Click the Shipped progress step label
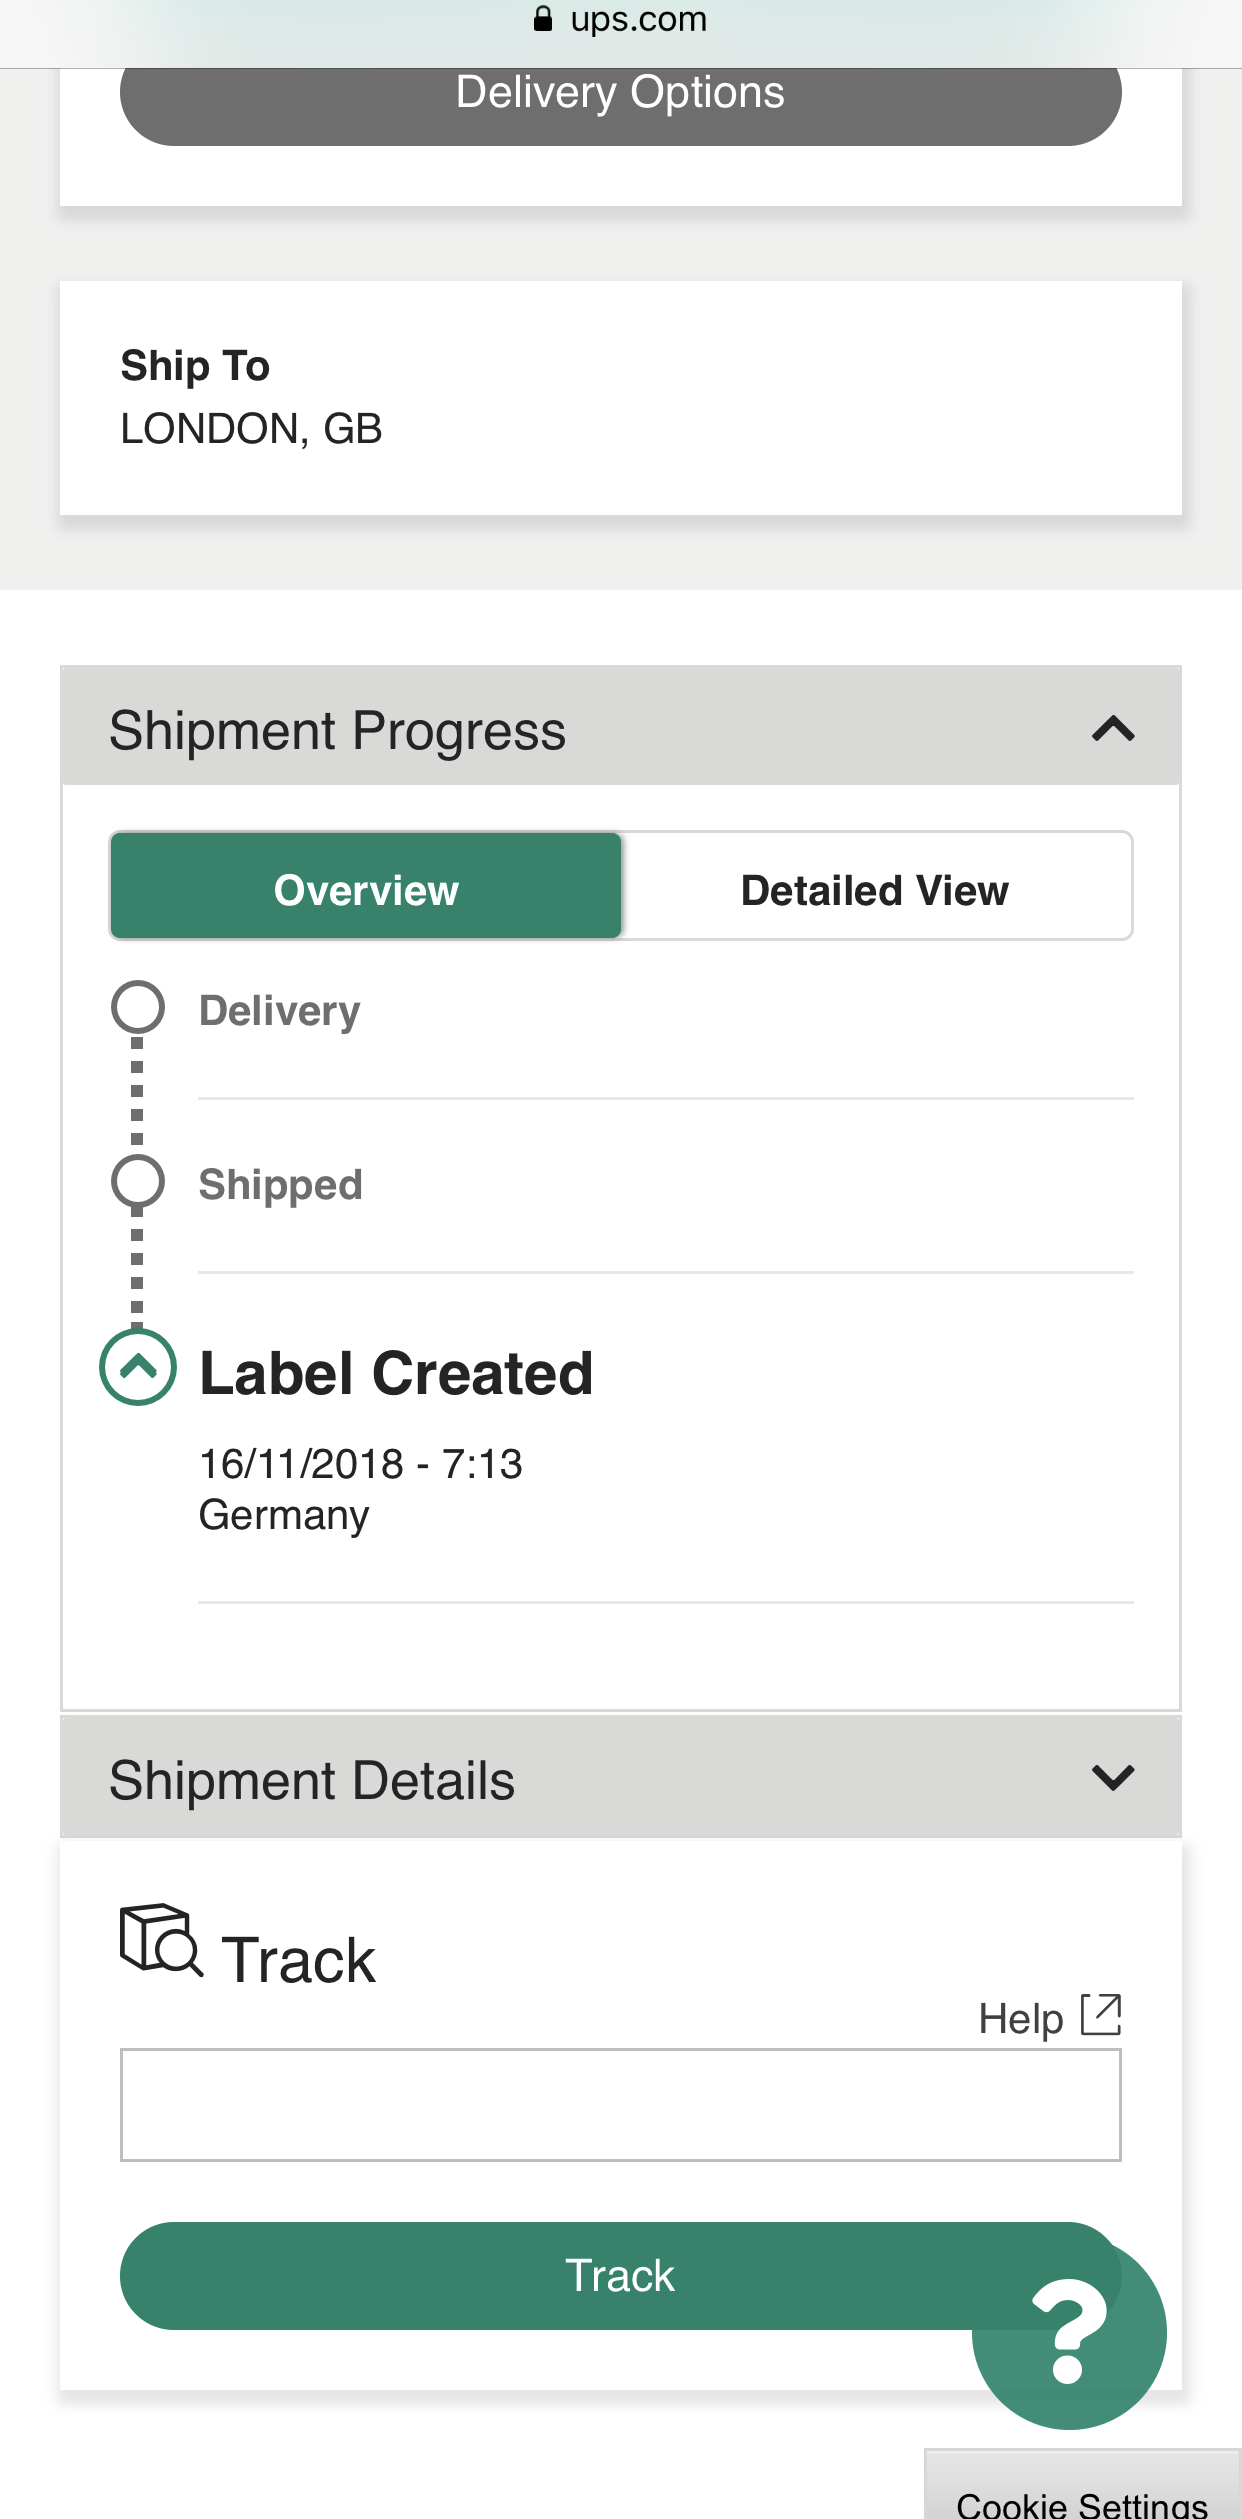This screenshot has height=2519, width=1242. tap(281, 1185)
